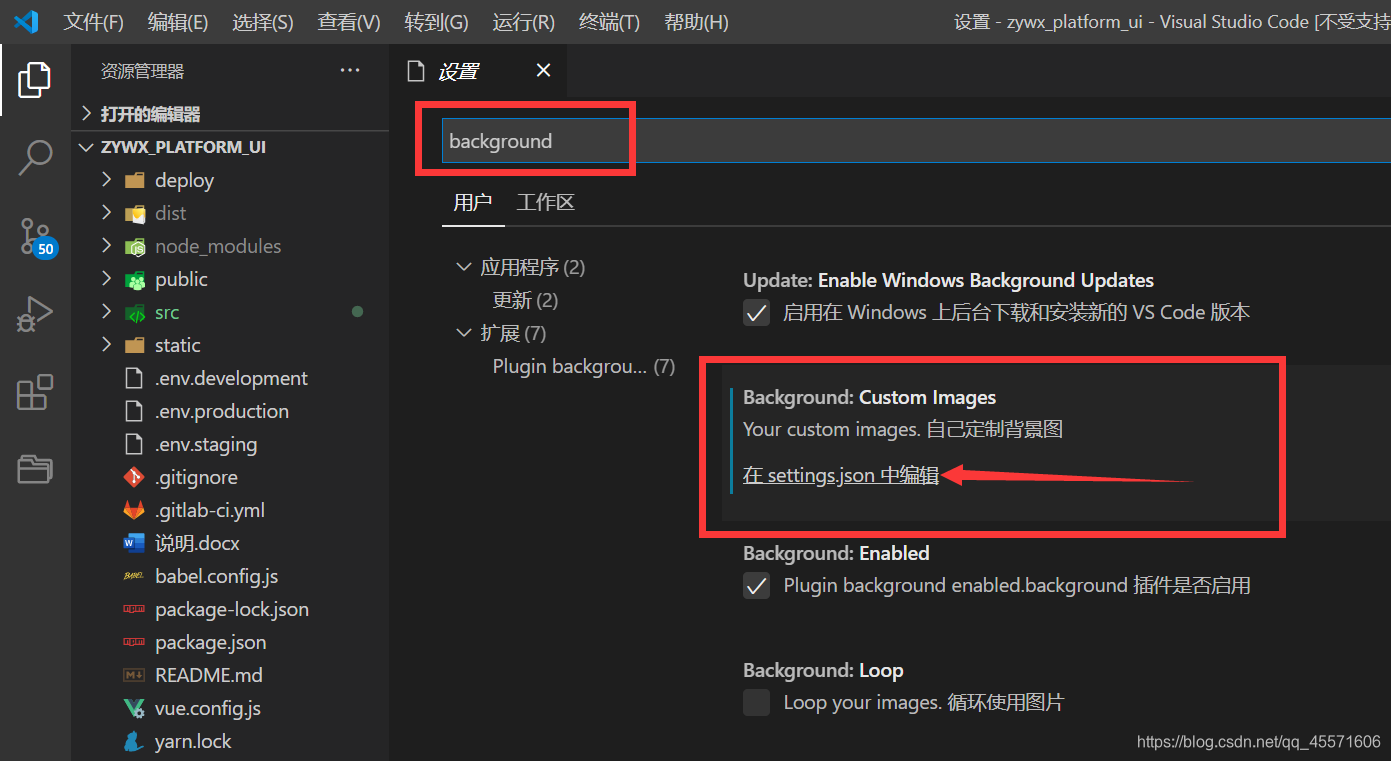Open the 转到(G) menu
Screen dimensions: 1391x761
pos(437,22)
